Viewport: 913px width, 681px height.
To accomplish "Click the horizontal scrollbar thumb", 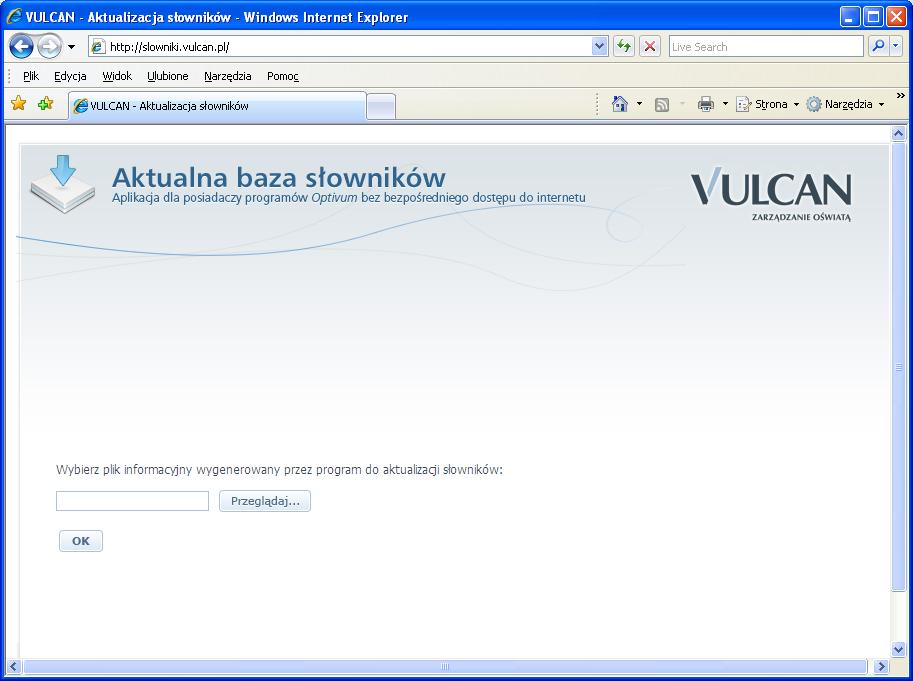I will coord(444,666).
